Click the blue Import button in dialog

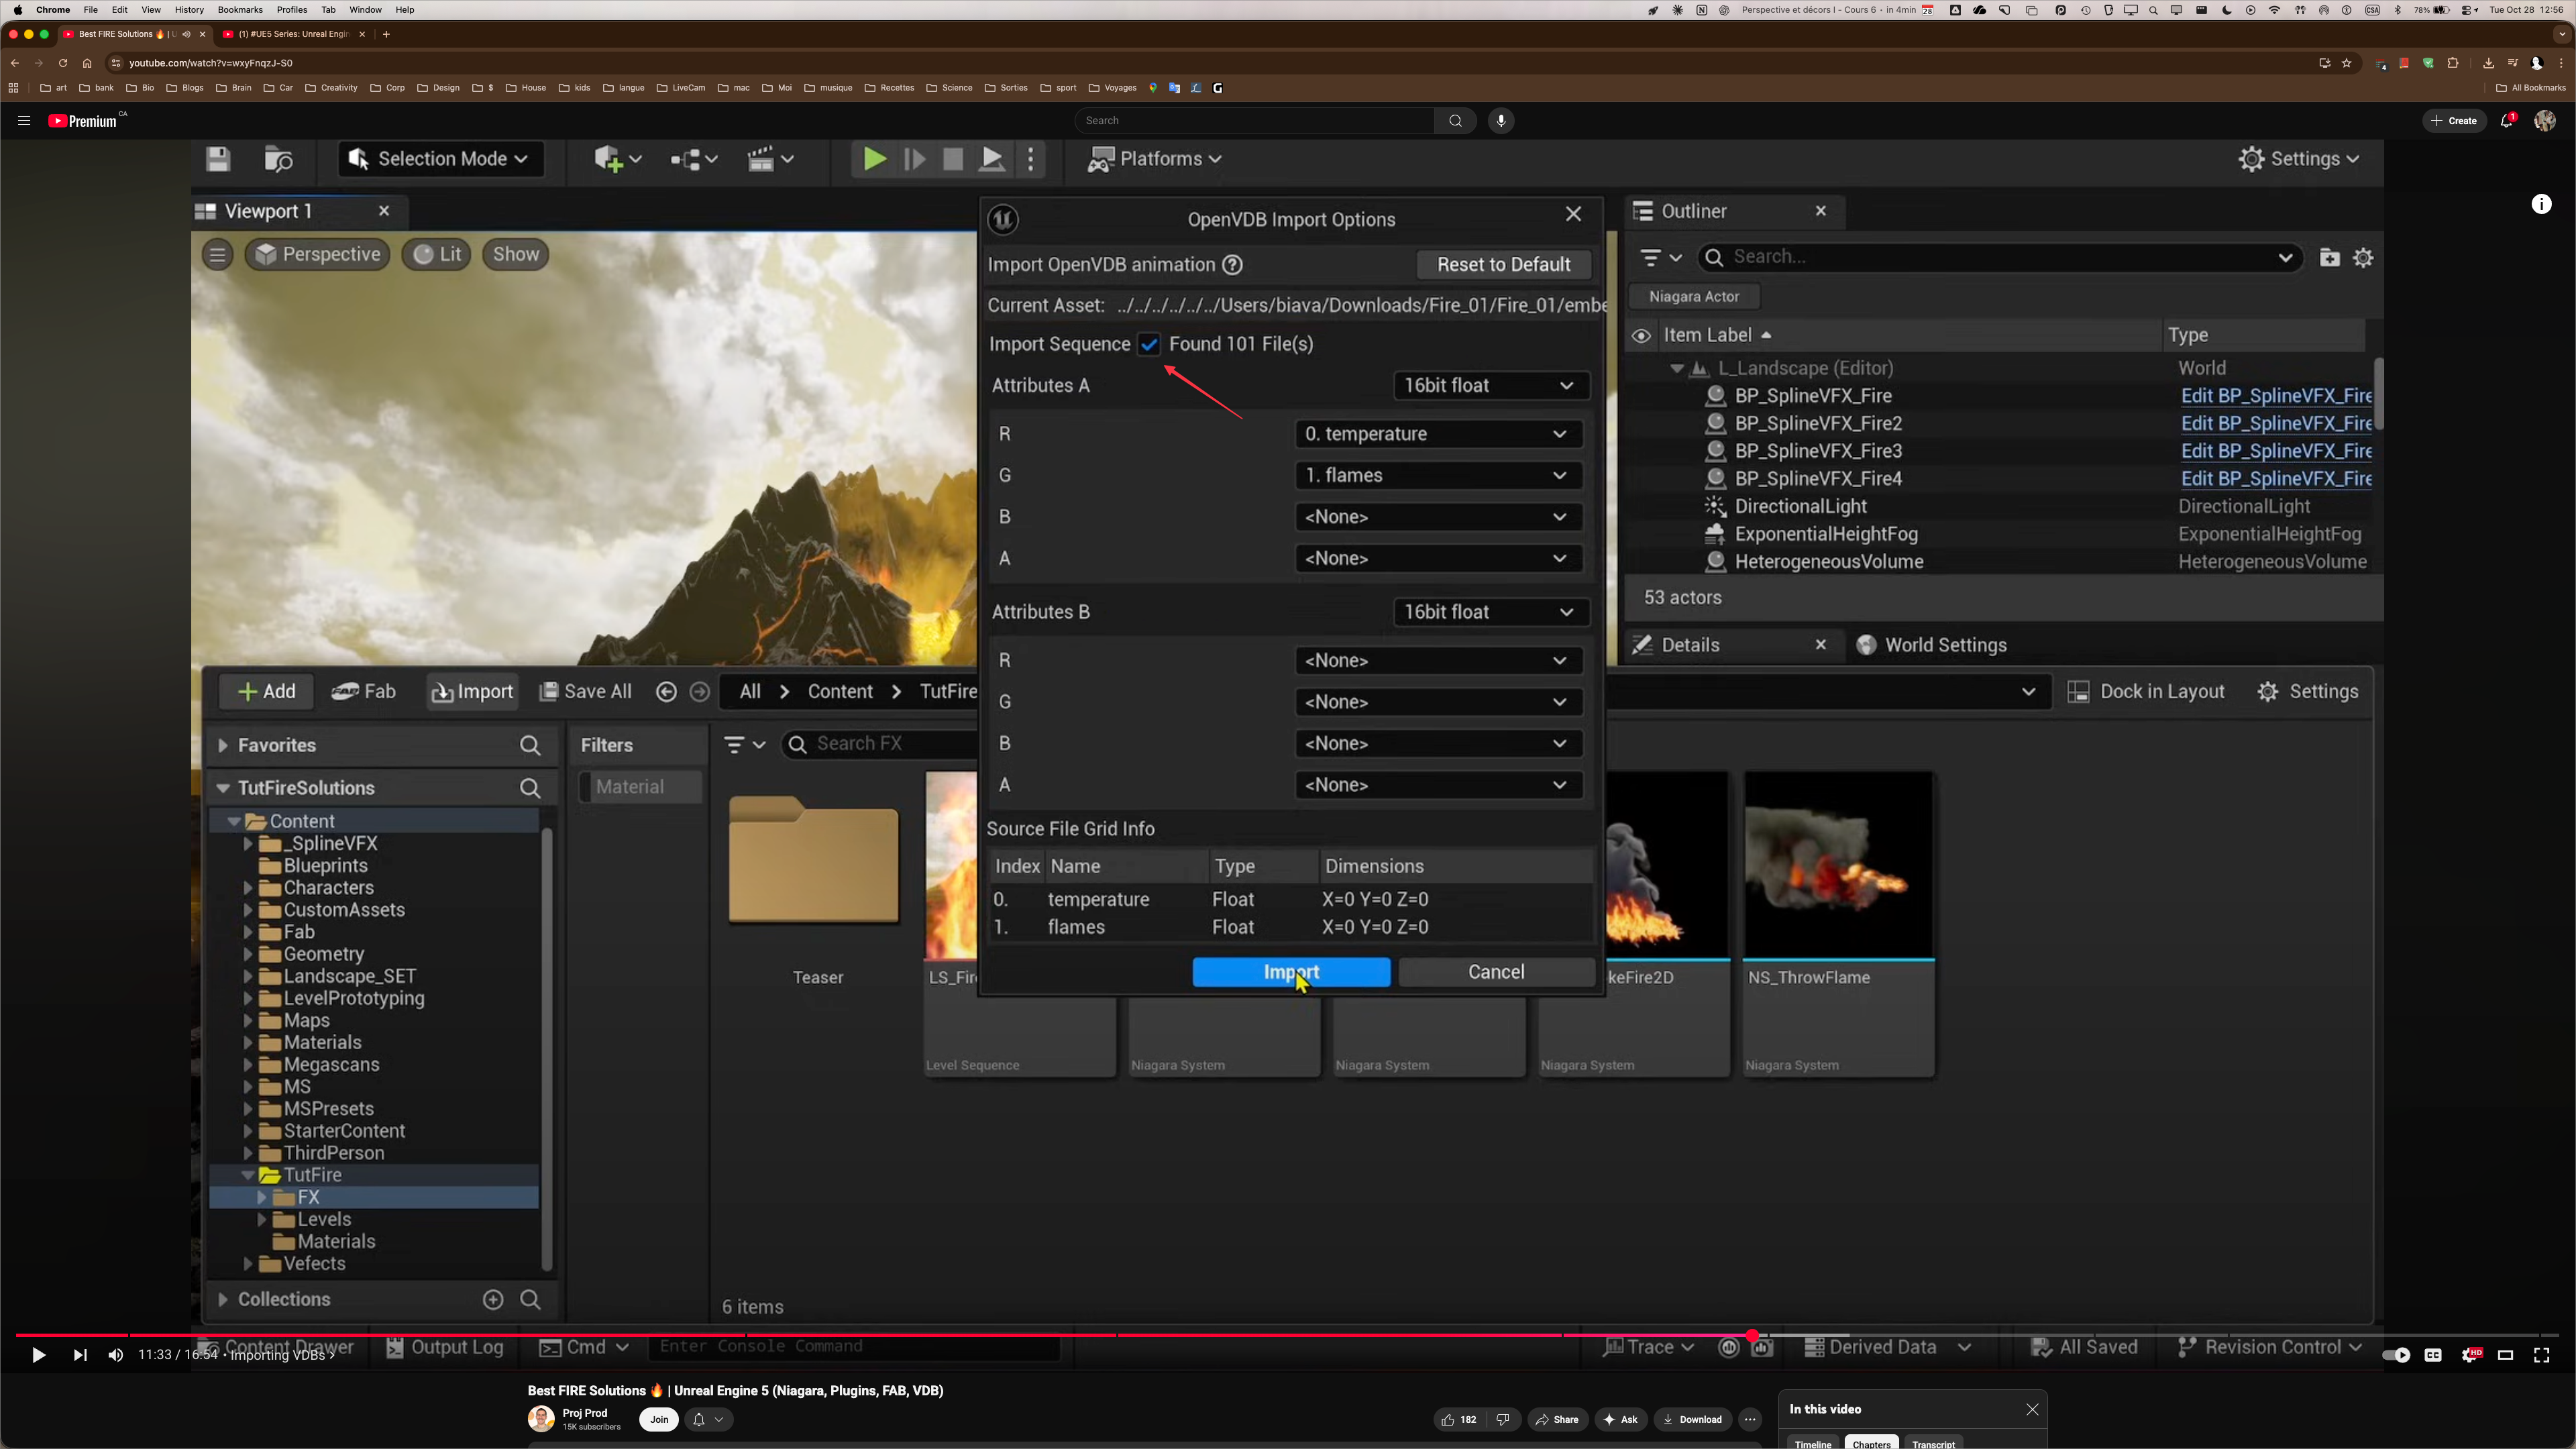(x=1291, y=973)
